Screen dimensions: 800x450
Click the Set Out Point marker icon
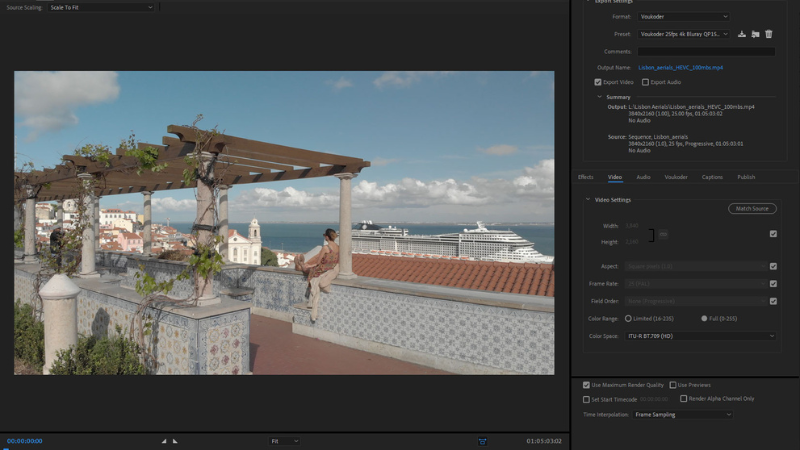175,440
